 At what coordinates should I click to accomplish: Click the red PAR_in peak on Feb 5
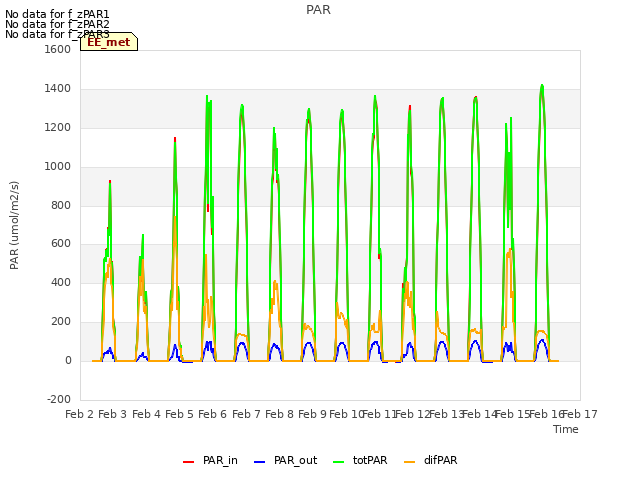(x=175, y=139)
